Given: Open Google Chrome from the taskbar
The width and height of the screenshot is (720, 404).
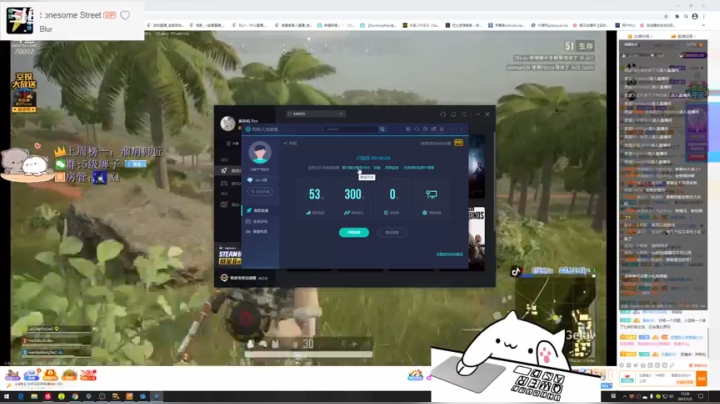Looking at the screenshot, I should [75, 396].
